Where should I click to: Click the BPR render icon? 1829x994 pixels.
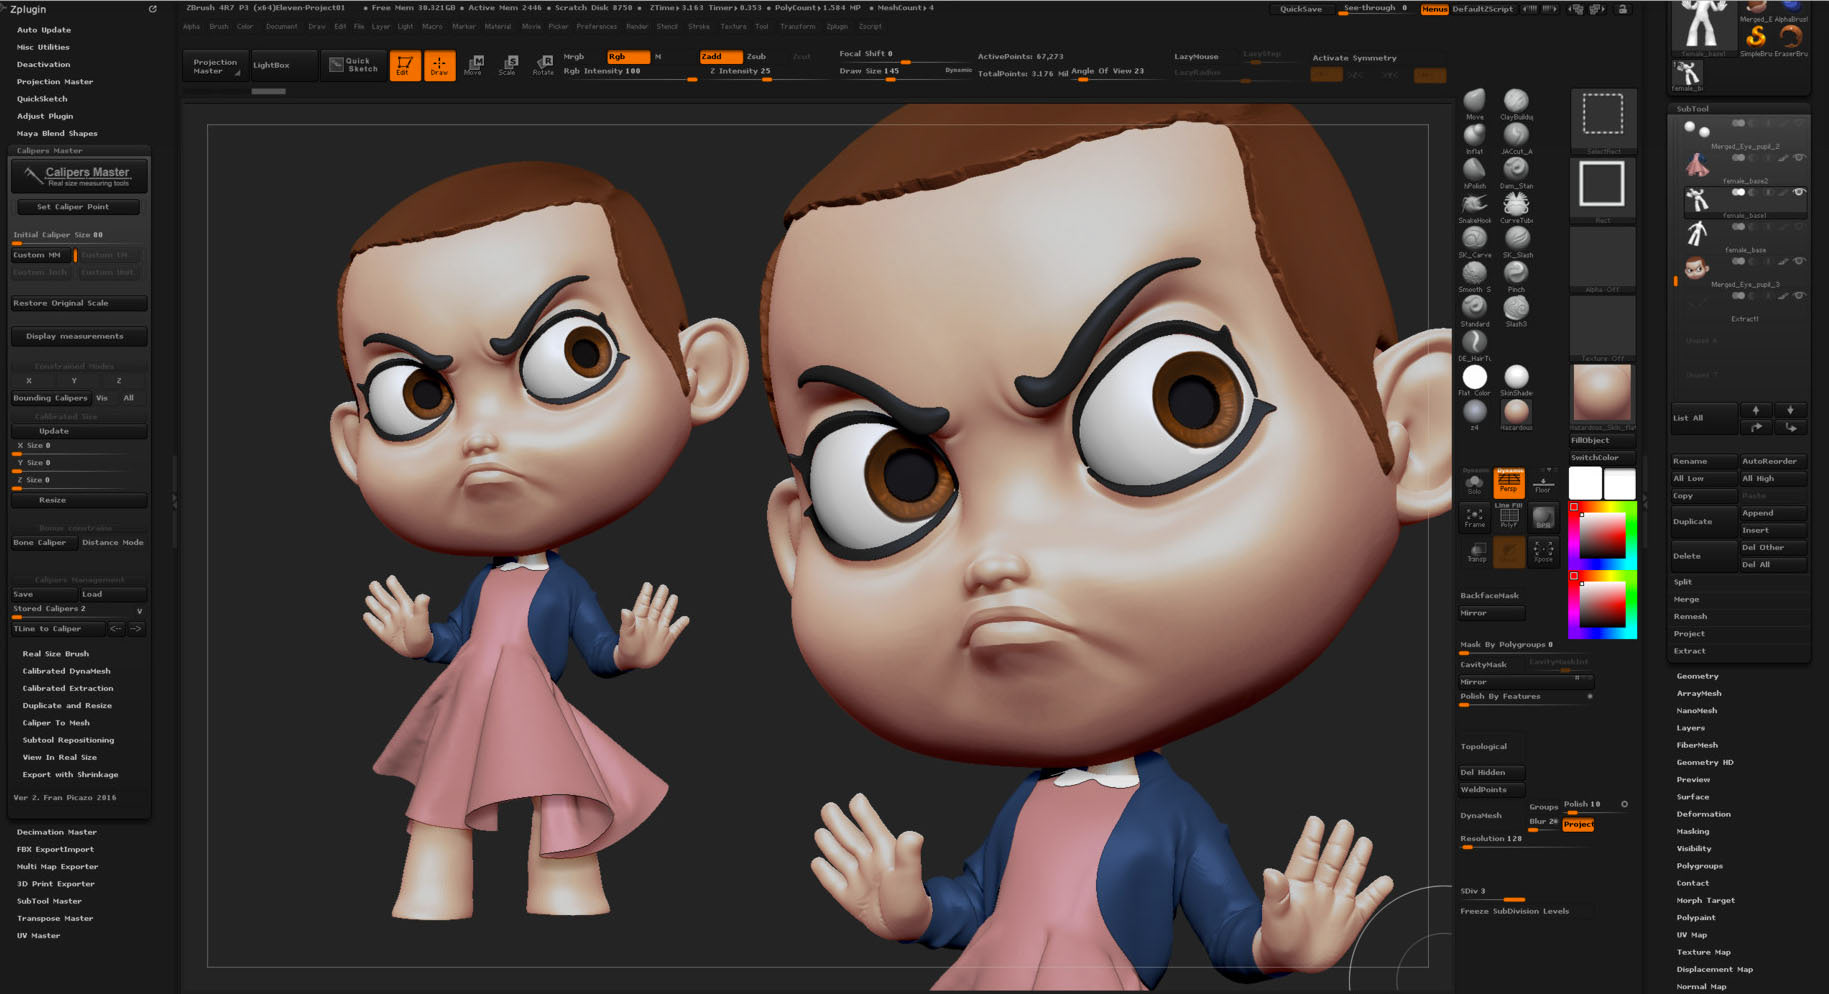1543,516
